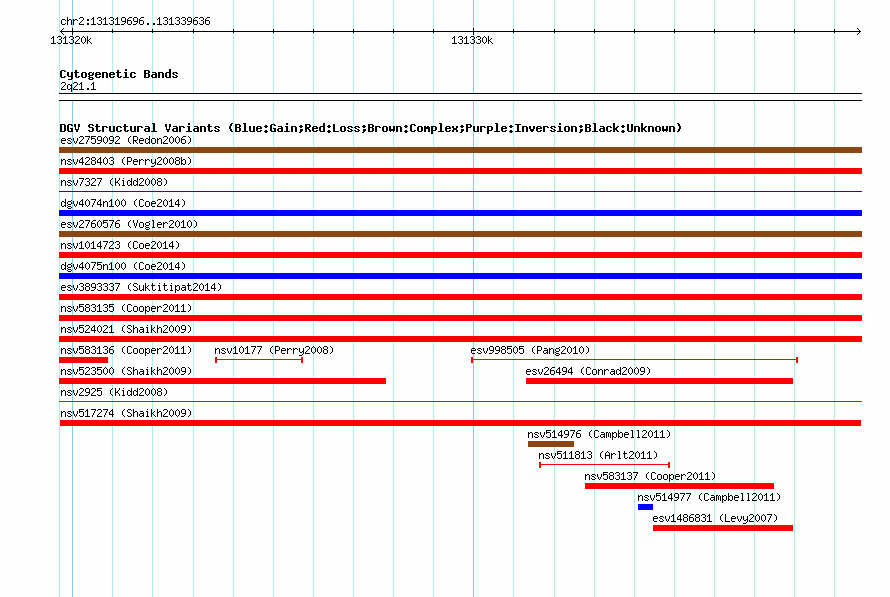Open nsv1014723 (Coe2014) variant label
Screen dimensions: 890x597
click(120, 245)
